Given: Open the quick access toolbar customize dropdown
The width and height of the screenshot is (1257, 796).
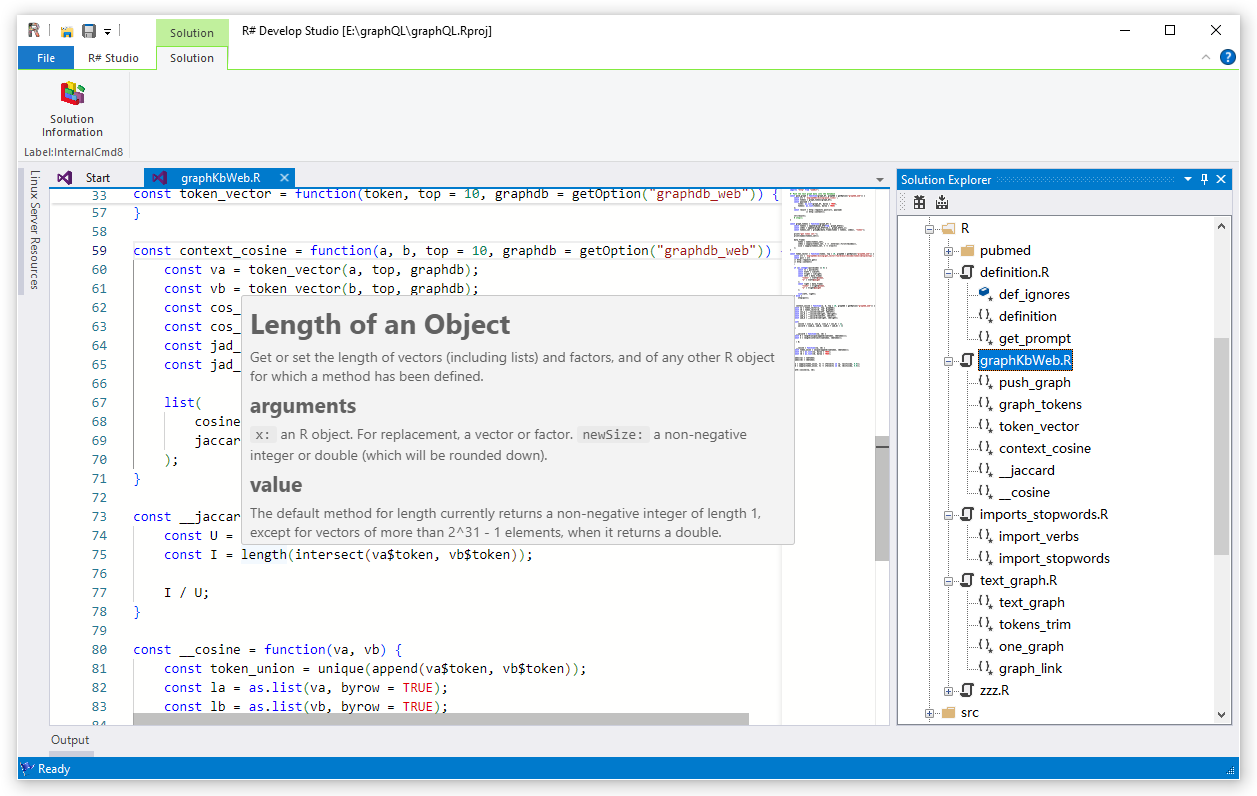Looking at the screenshot, I should [107, 32].
